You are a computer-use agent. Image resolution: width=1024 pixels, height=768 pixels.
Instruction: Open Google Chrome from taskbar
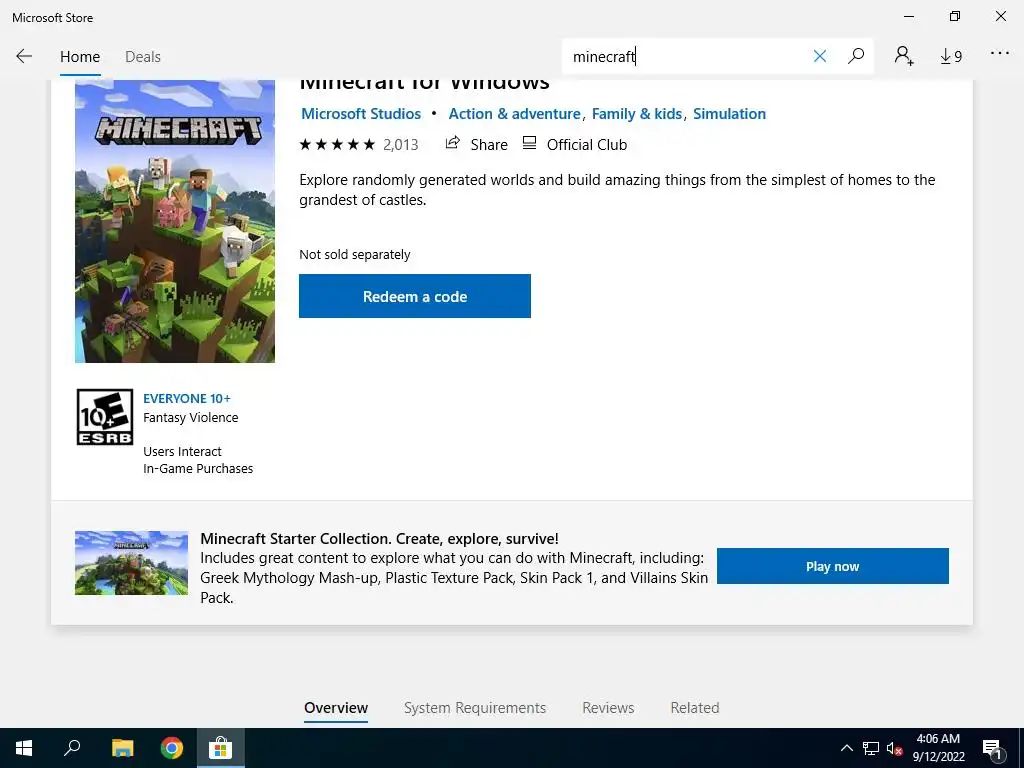point(172,748)
